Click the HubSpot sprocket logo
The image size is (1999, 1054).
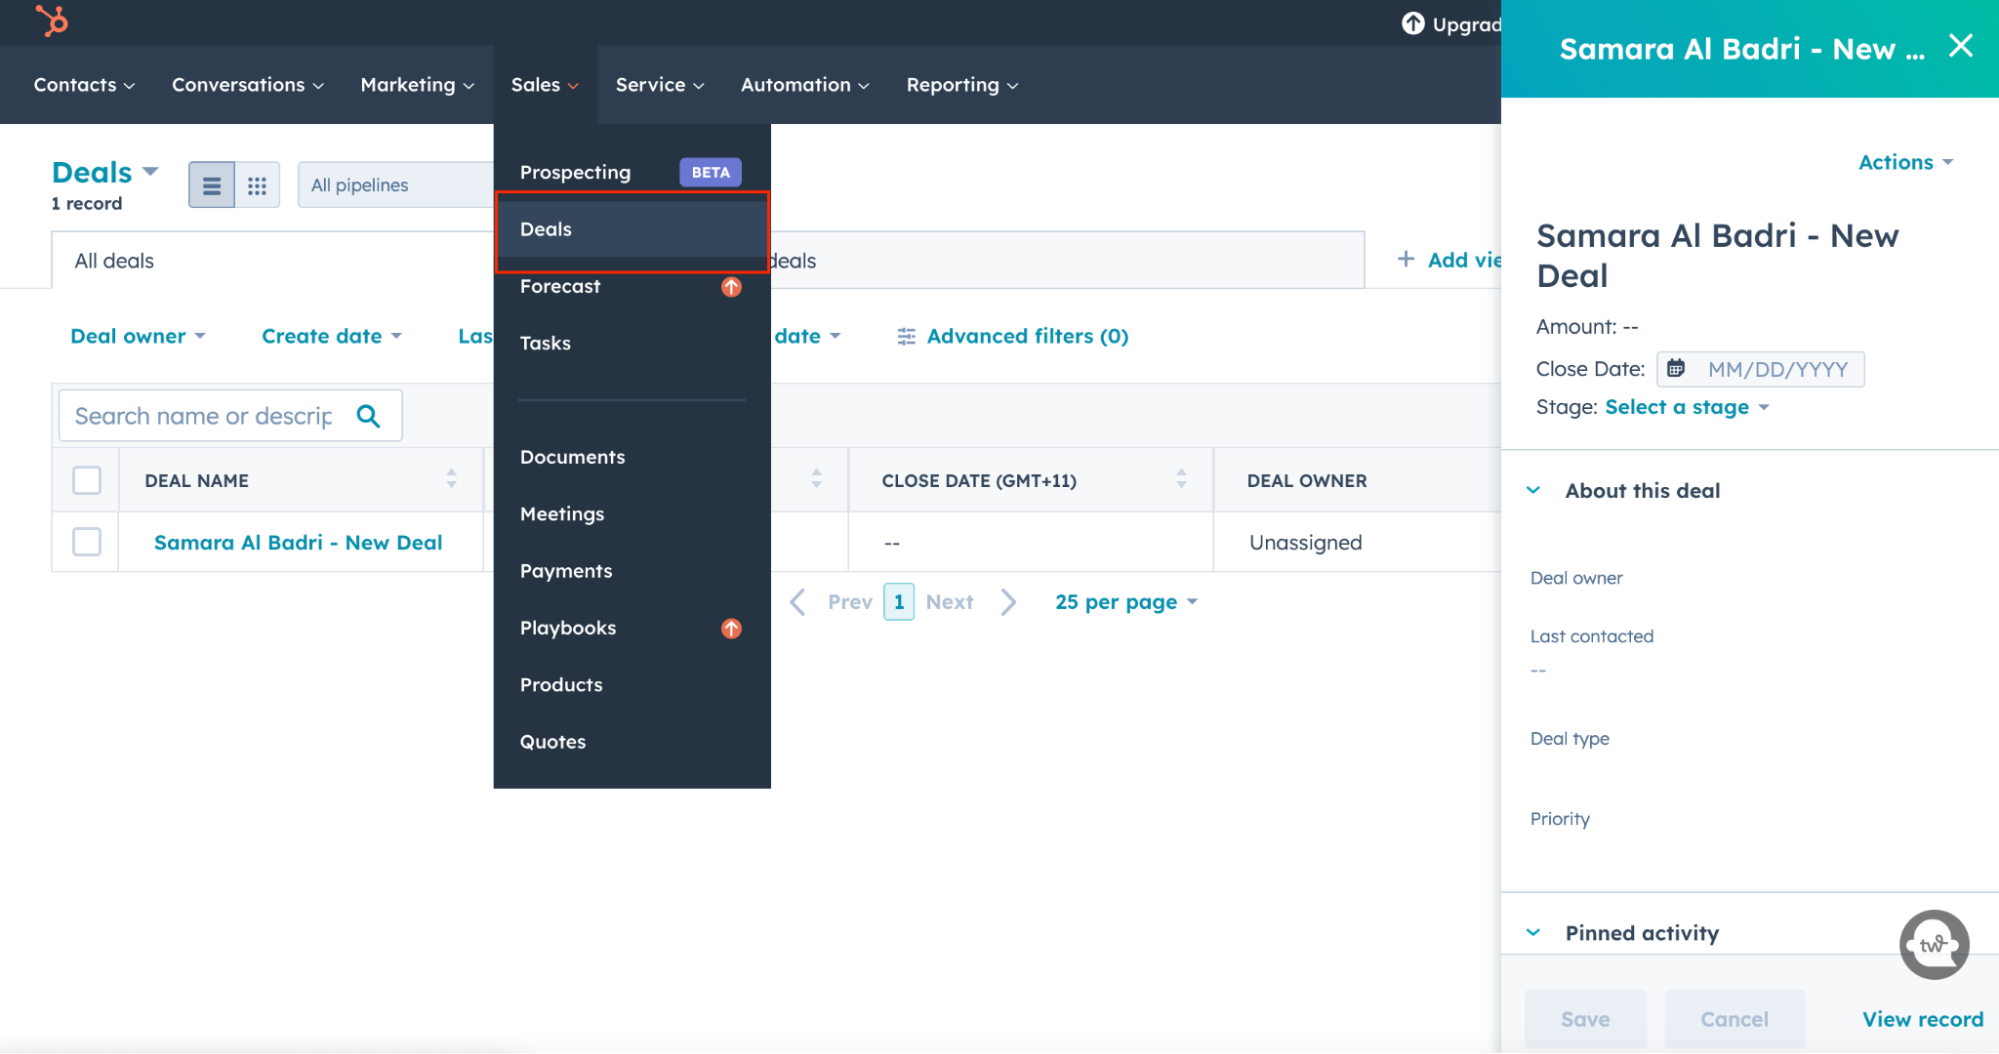pos(52,20)
